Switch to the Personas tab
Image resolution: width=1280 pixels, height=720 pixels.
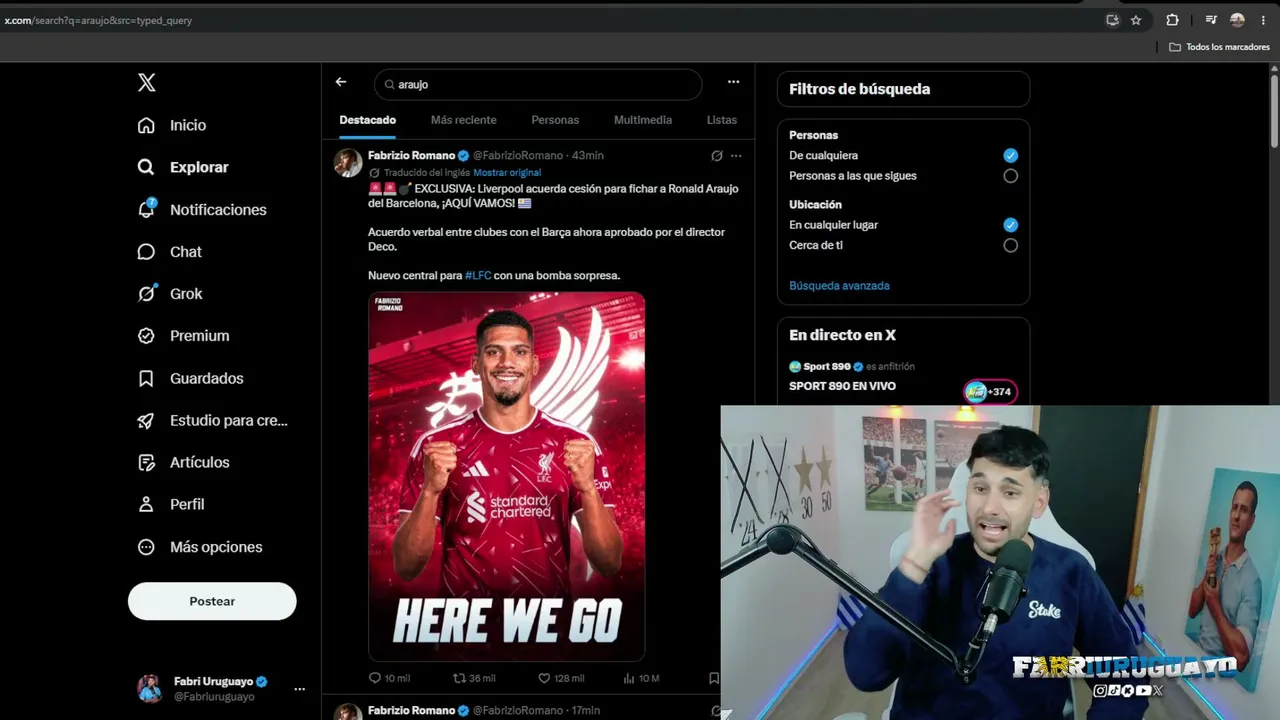point(555,120)
